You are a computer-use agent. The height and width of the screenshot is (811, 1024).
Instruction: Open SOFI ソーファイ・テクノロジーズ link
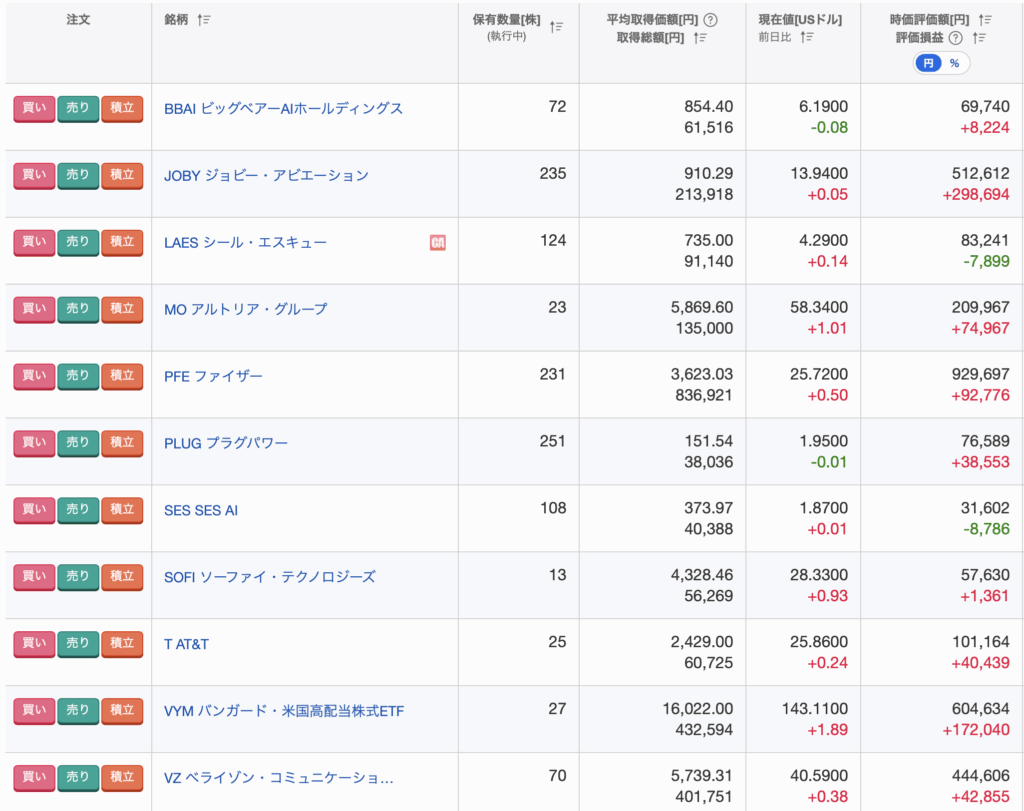click(269, 577)
